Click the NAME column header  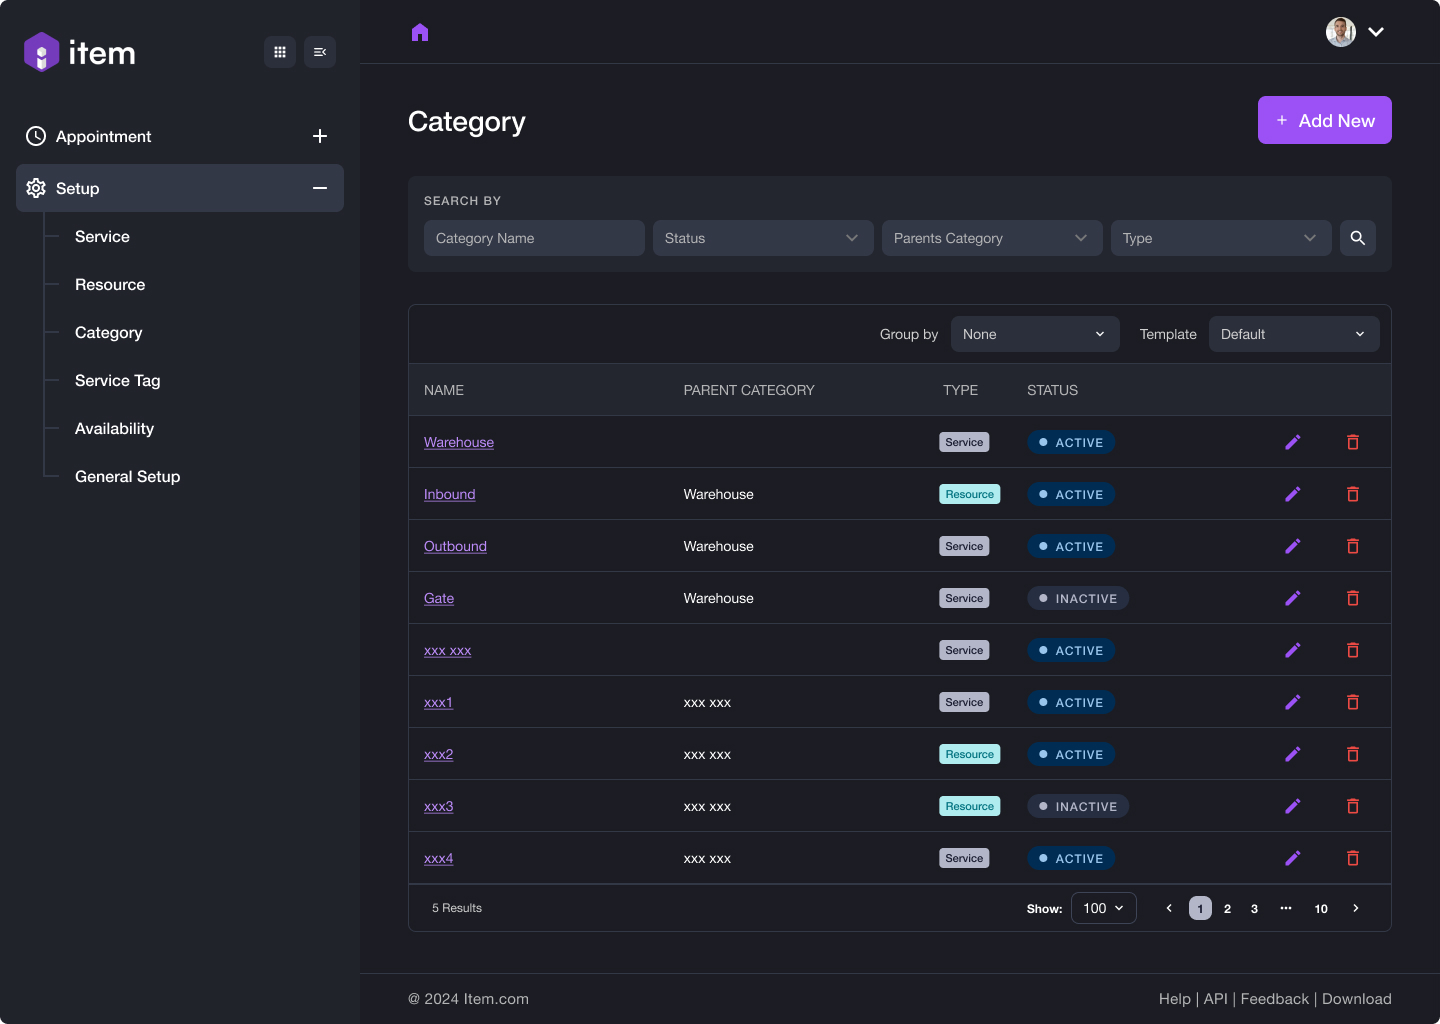coord(444,390)
